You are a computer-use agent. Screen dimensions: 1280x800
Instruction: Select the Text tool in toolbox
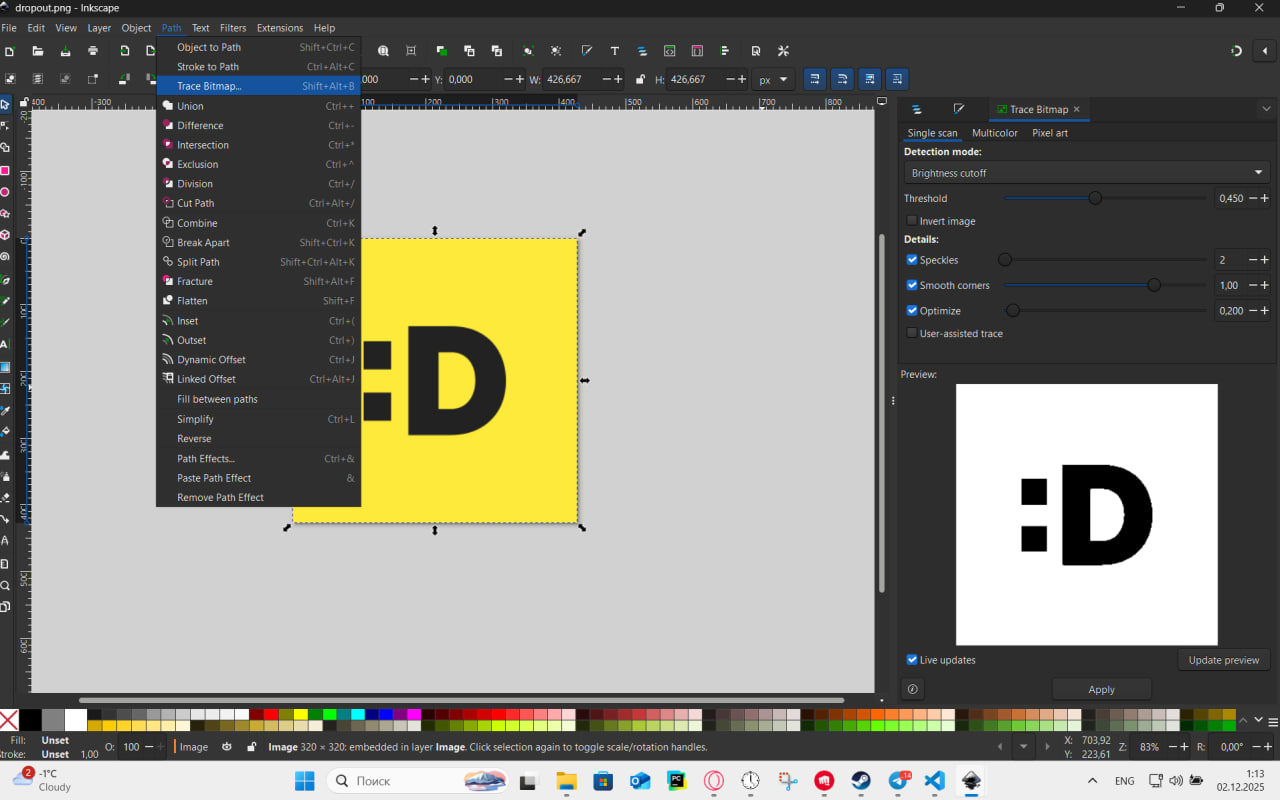(5, 344)
